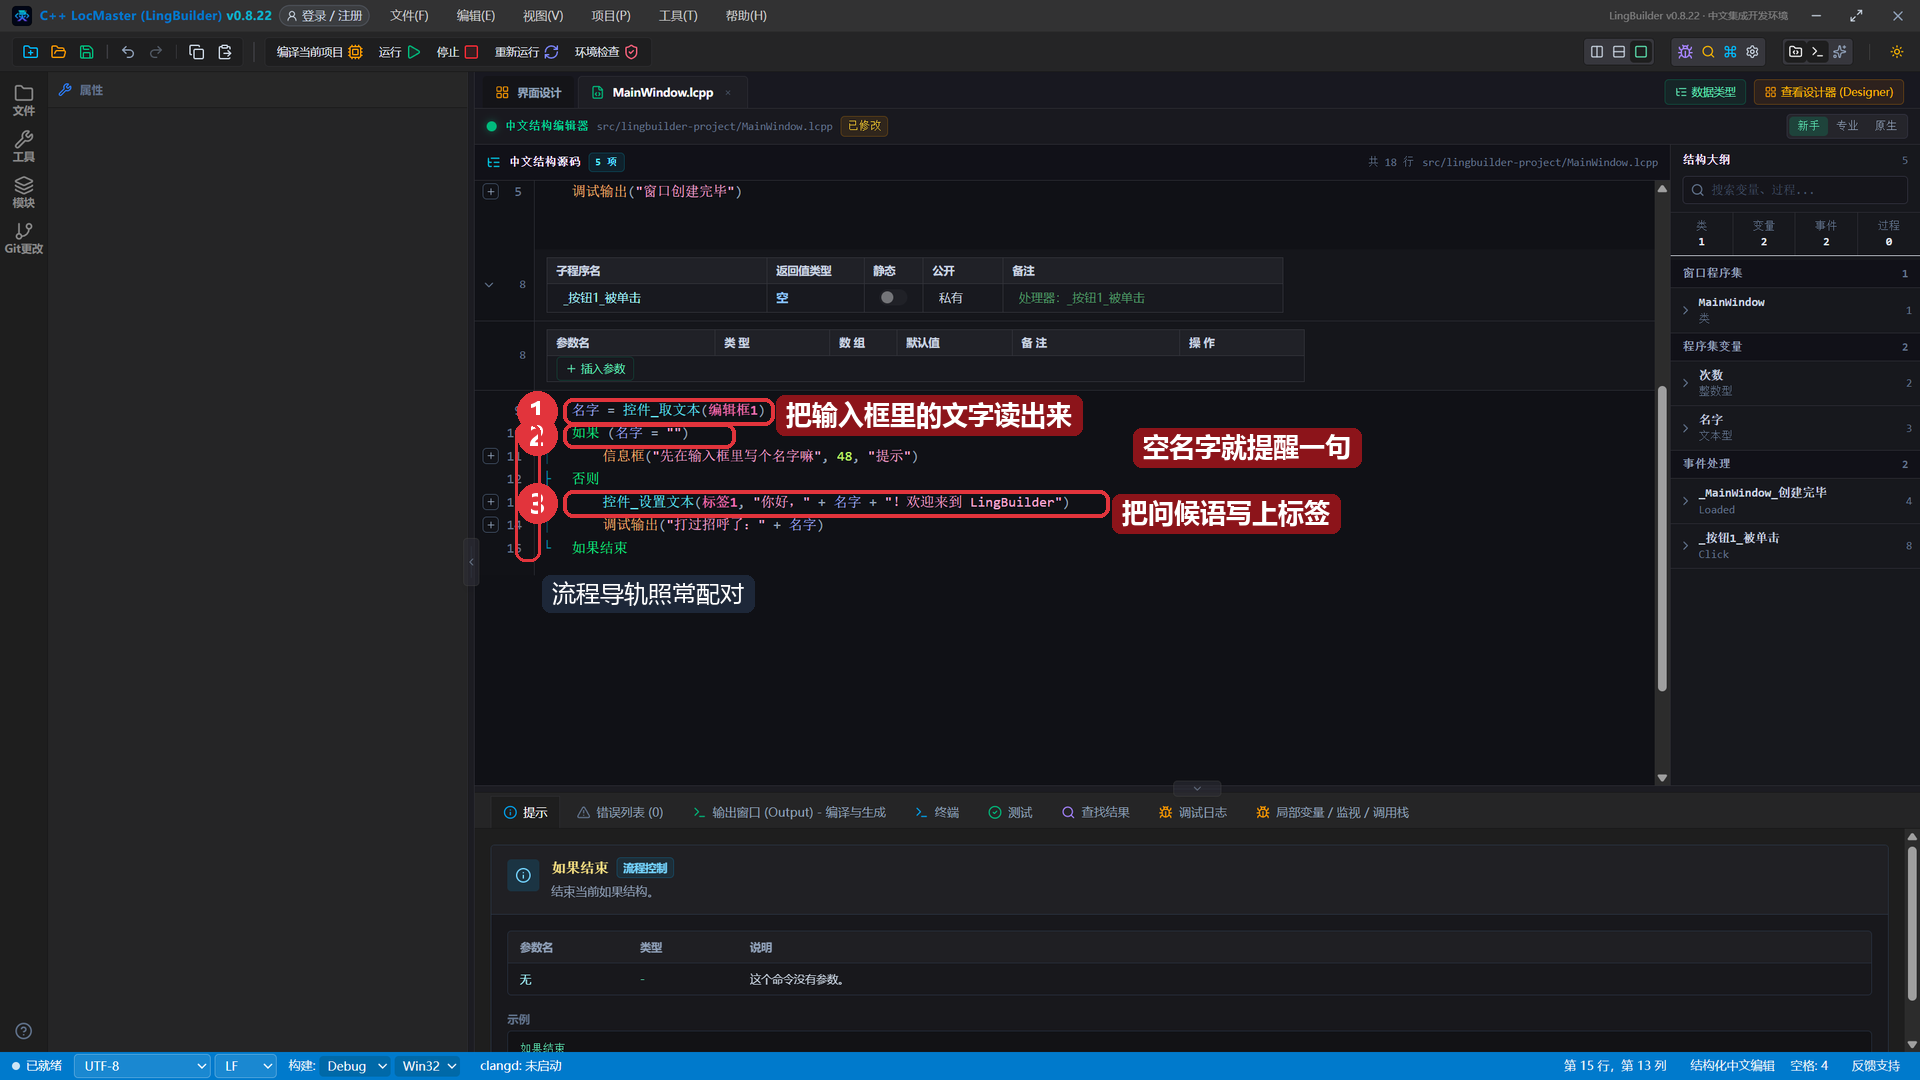The width and height of the screenshot is (1920, 1080).
Task: Expand MainWindow class in outline
Action: [1685, 310]
